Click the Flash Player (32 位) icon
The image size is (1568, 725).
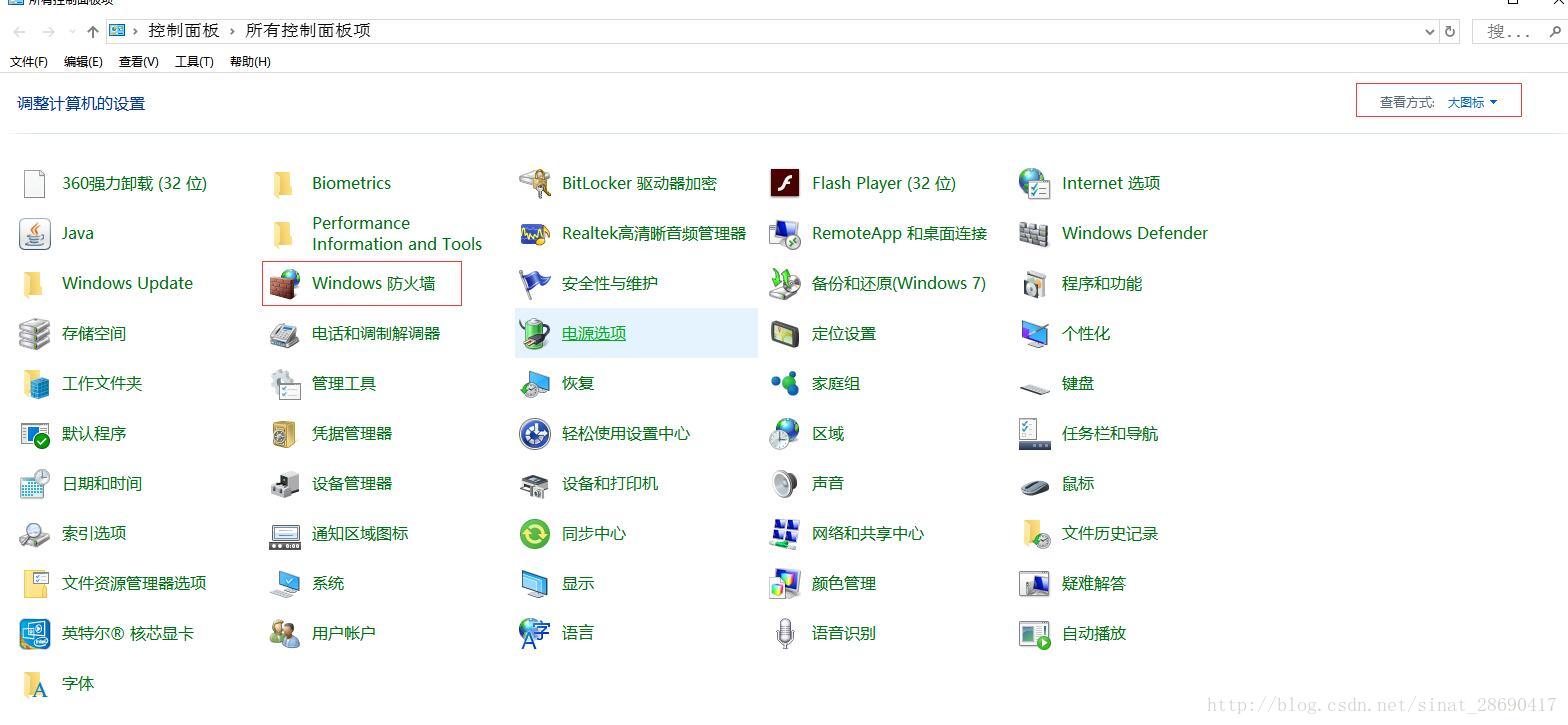coord(784,183)
